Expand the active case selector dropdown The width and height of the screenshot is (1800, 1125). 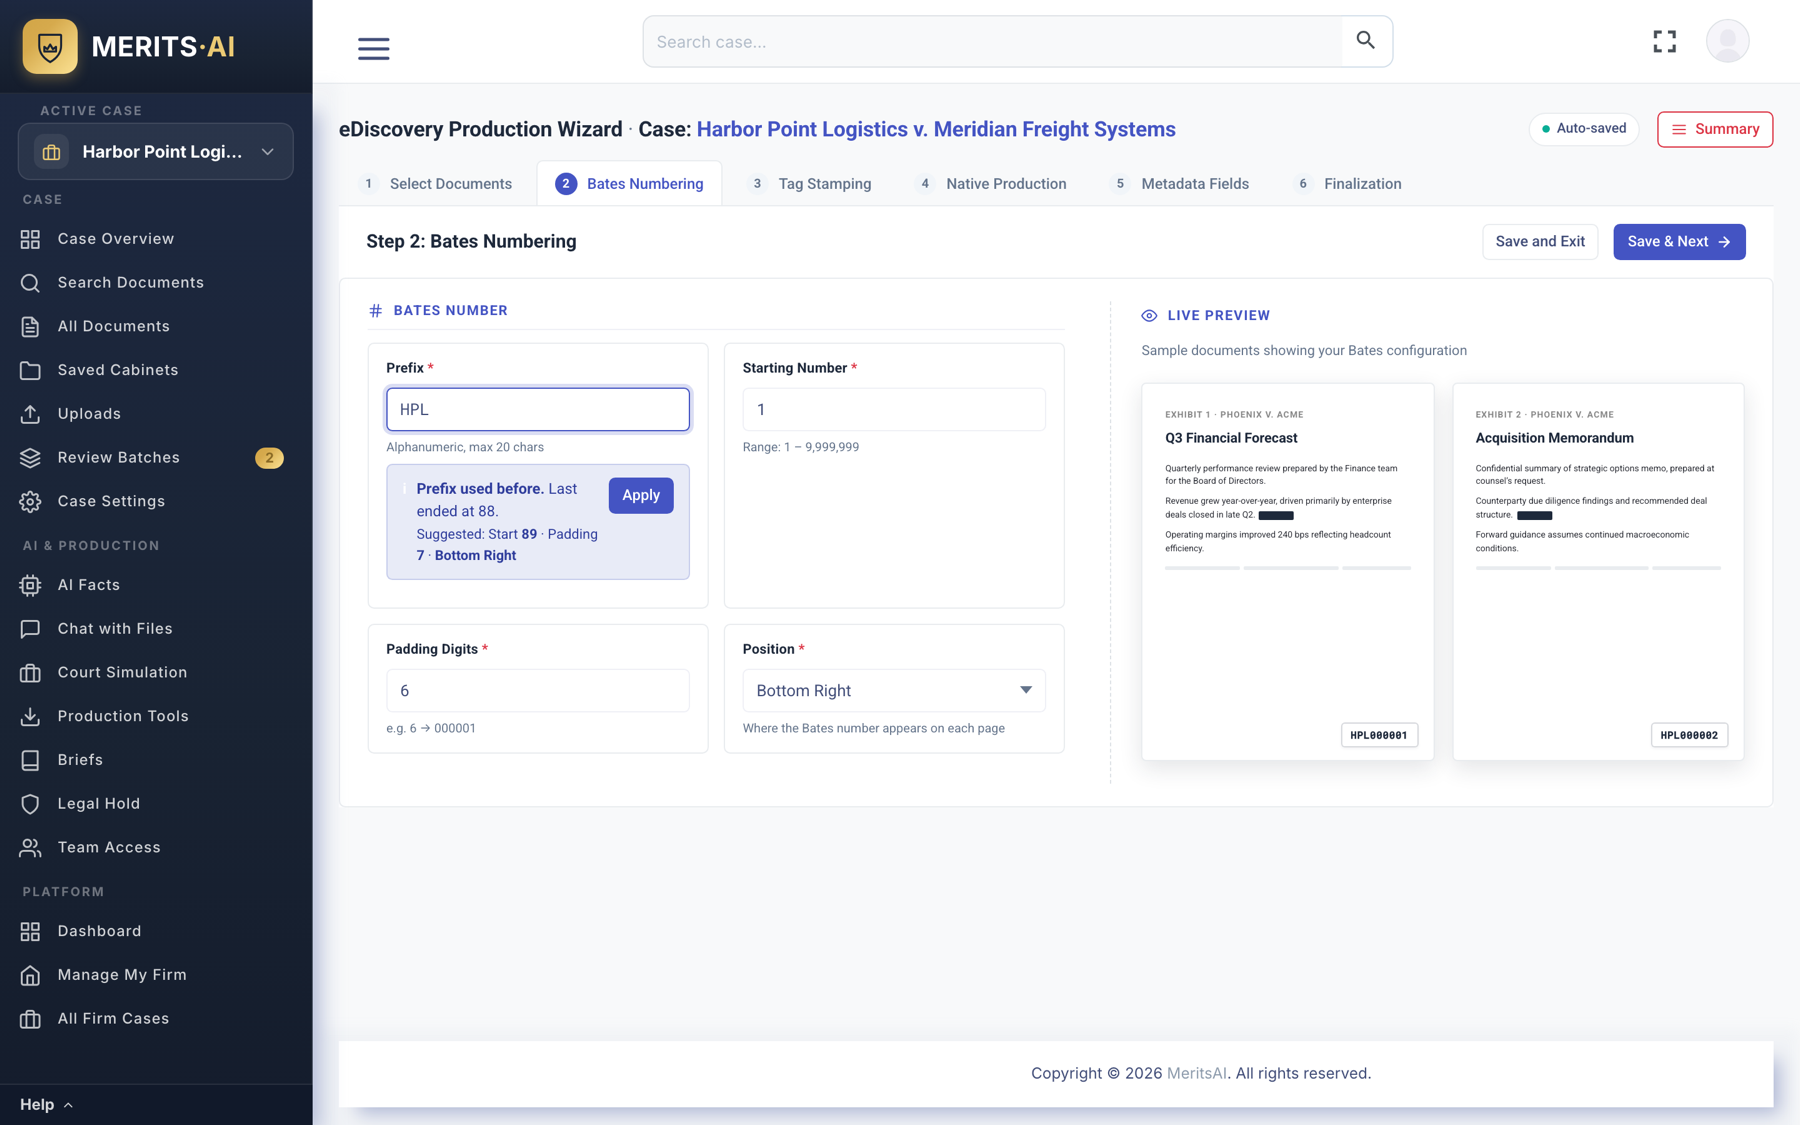coord(156,152)
